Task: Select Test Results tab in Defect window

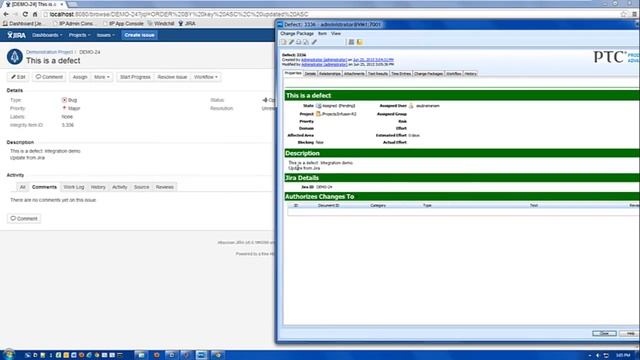Action: [x=378, y=74]
